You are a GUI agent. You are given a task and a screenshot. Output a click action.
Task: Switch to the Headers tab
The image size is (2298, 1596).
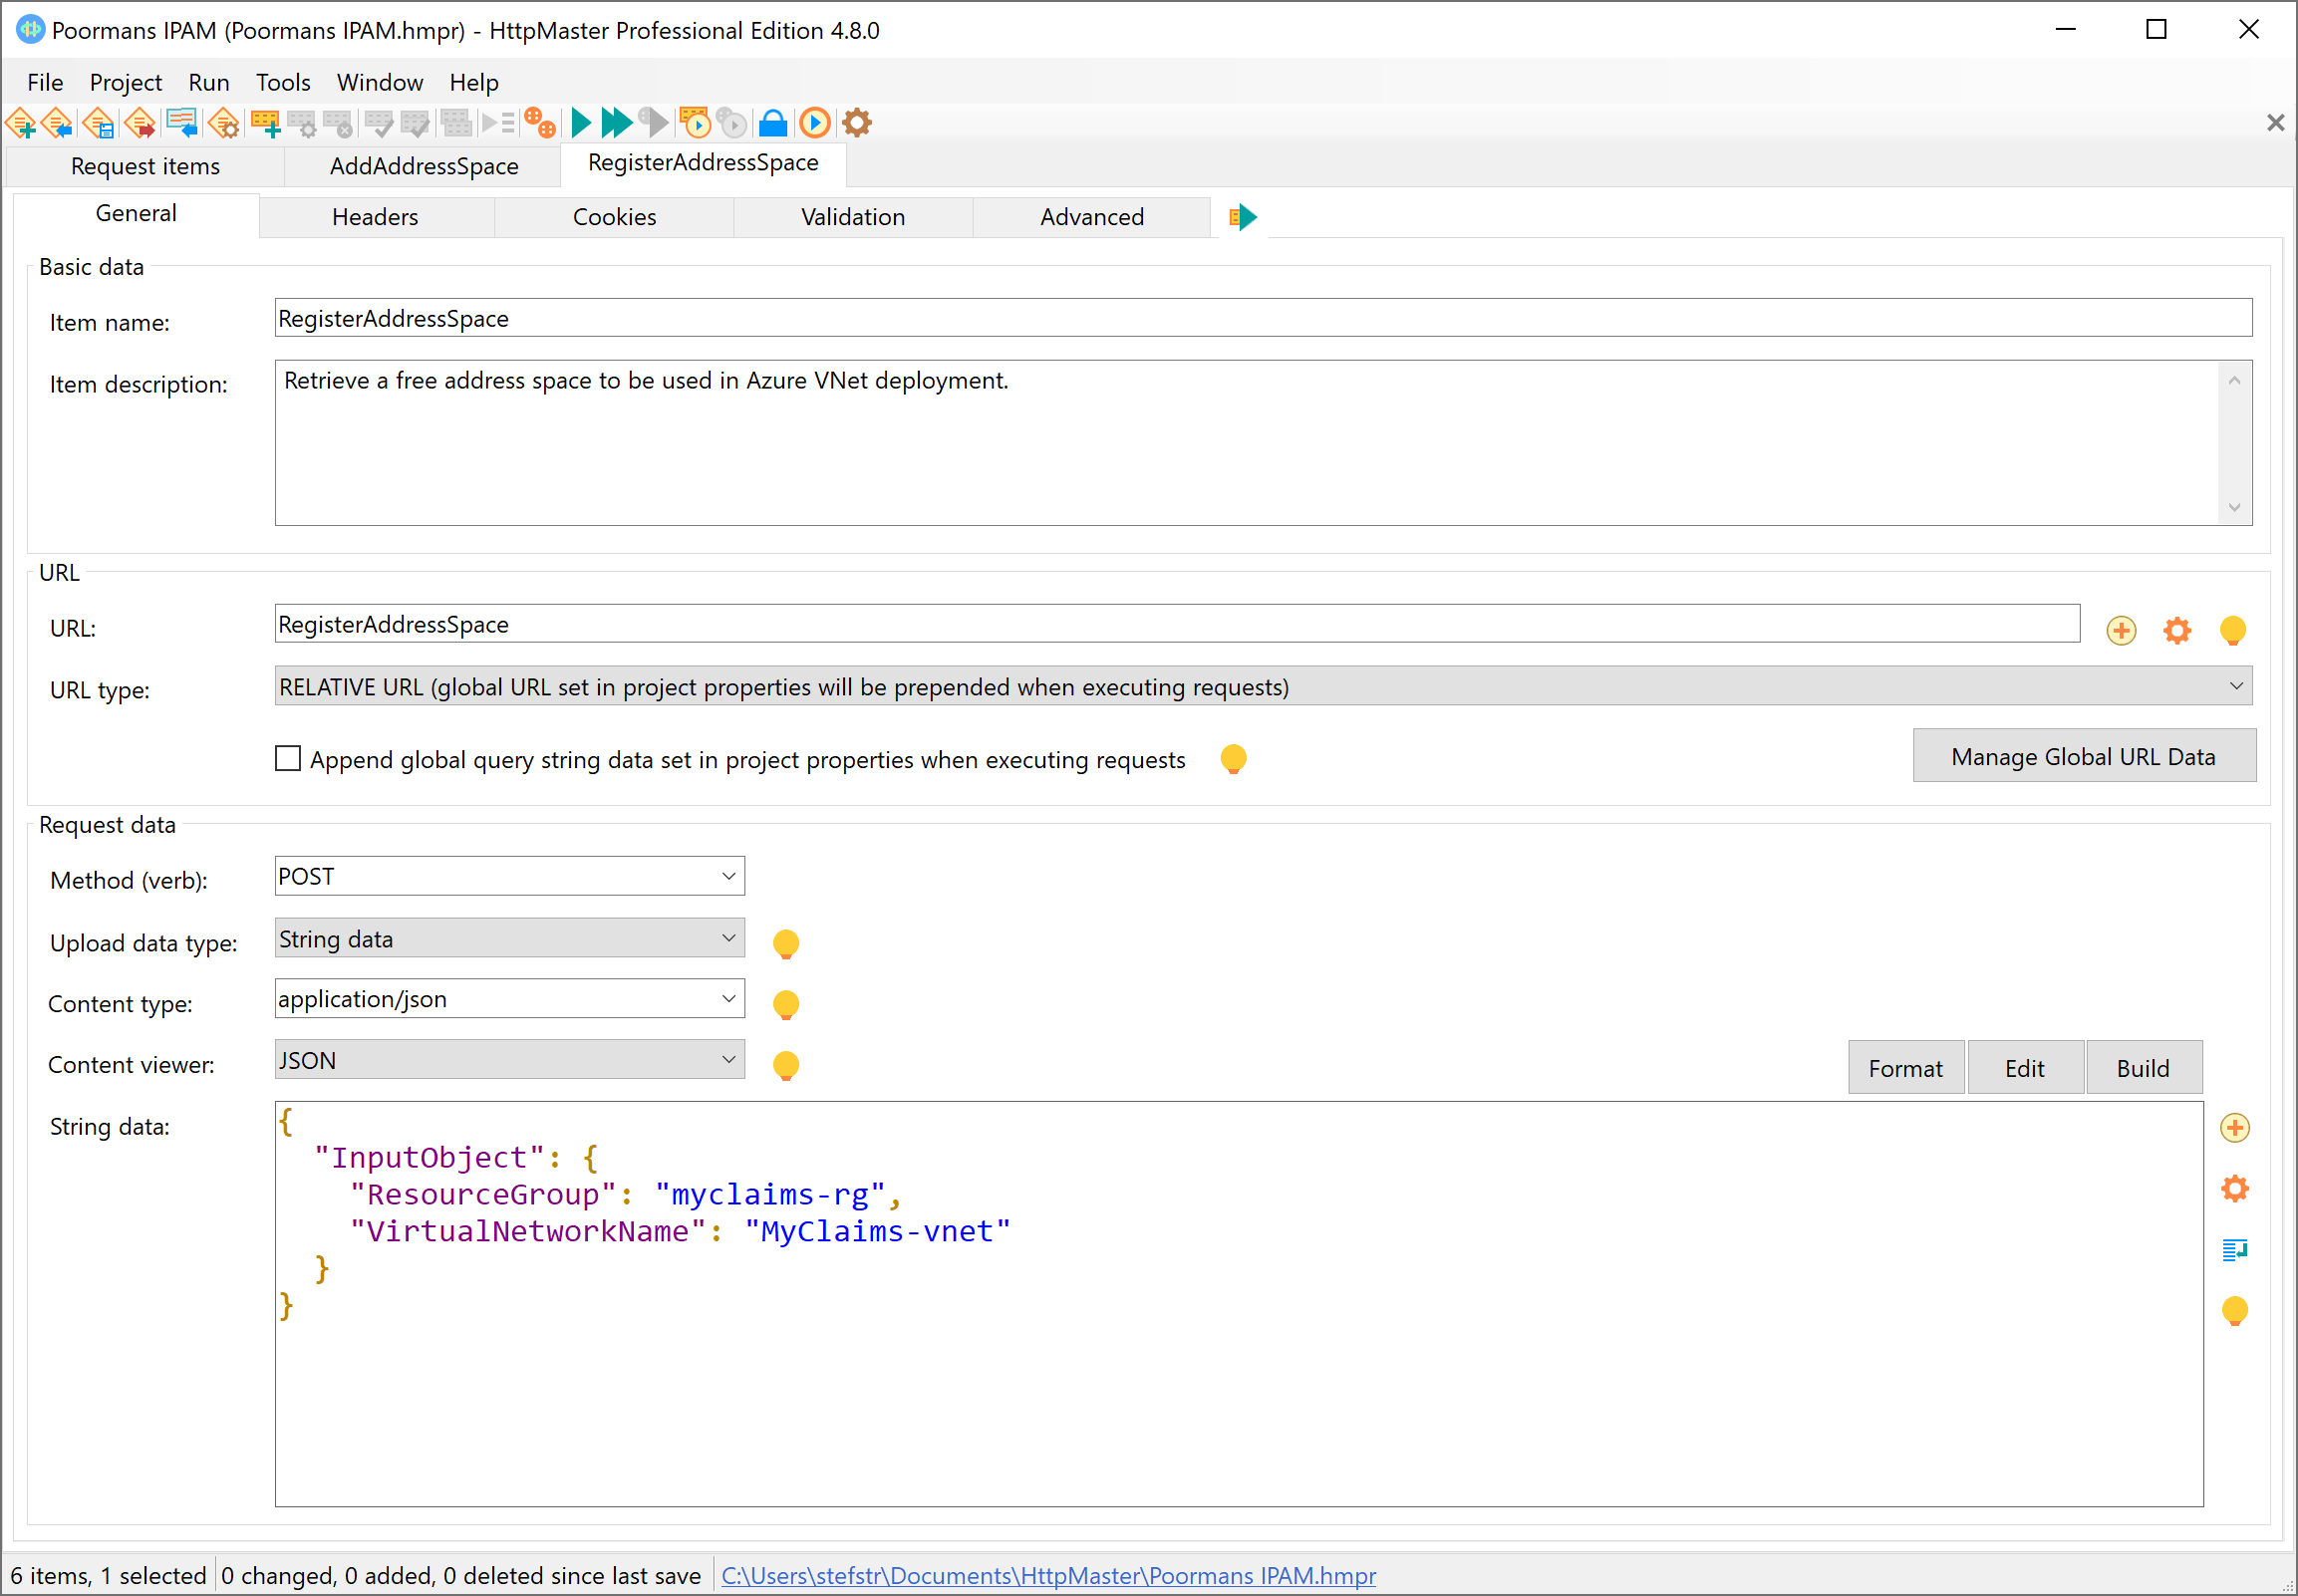tap(375, 217)
